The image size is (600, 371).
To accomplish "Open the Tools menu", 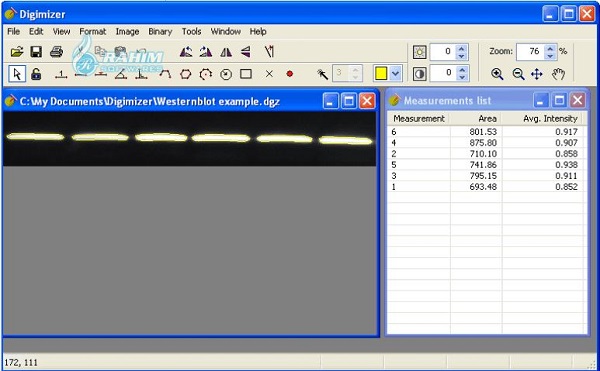I will (x=191, y=31).
